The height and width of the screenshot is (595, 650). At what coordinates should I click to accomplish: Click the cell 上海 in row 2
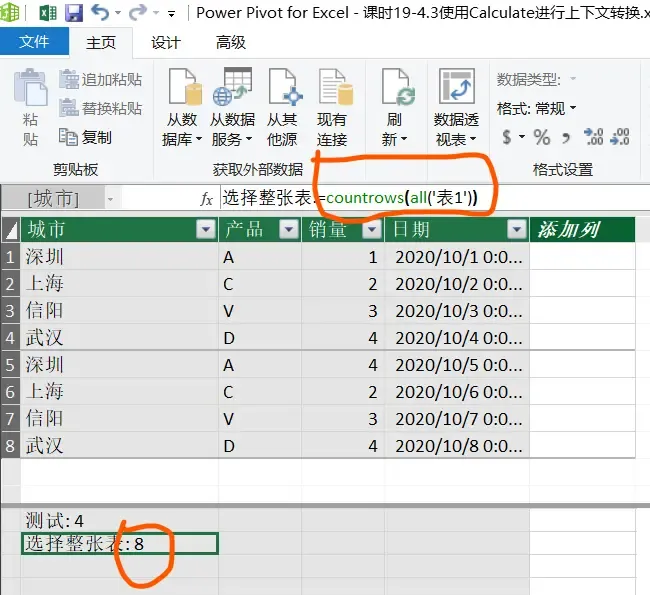[119, 284]
